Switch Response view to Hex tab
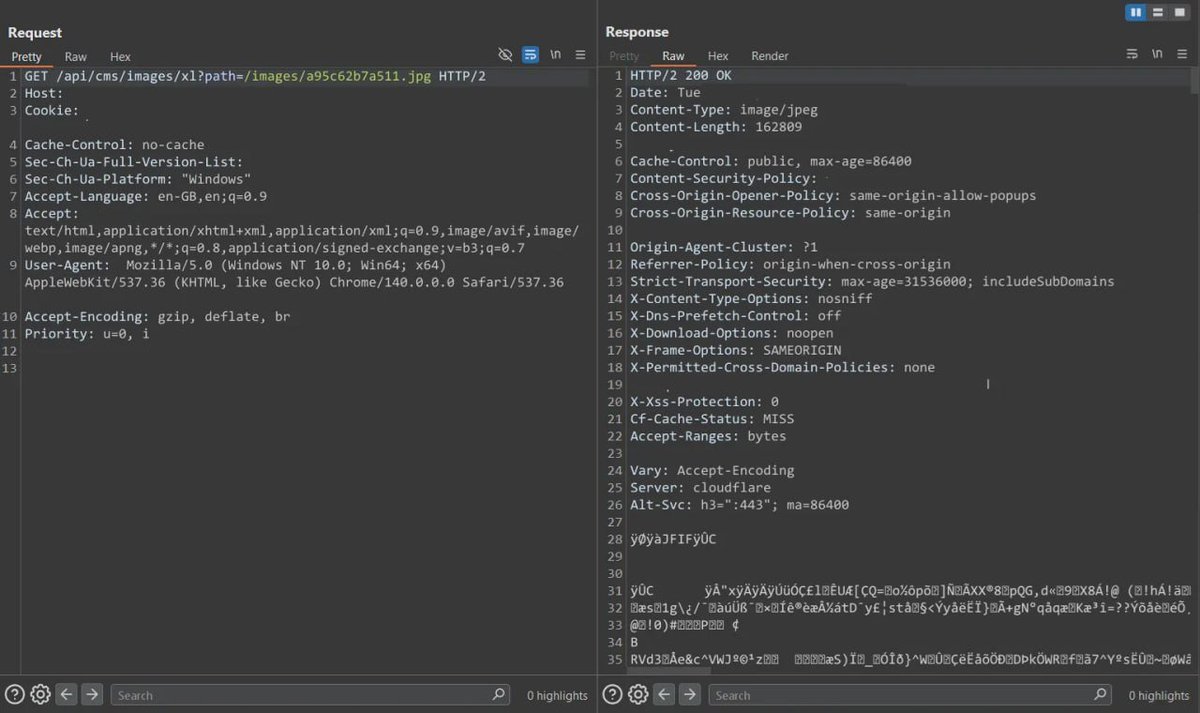The width and height of the screenshot is (1200, 713). pyautogui.click(x=718, y=56)
